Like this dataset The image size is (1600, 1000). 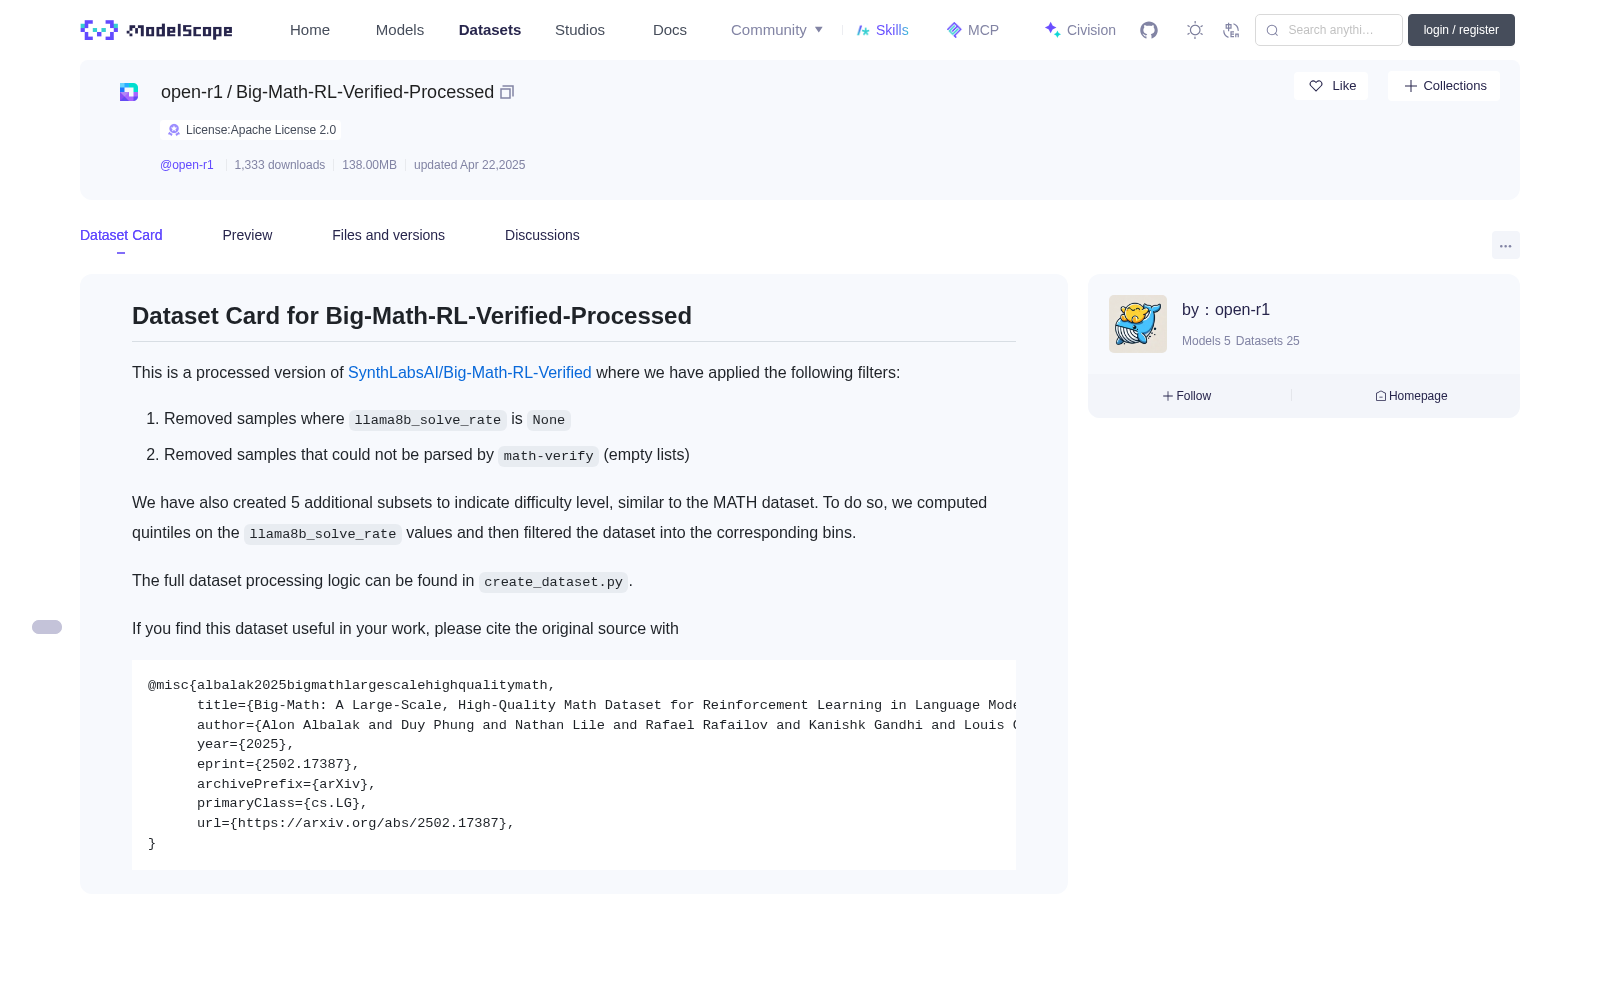click(1331, 86)
